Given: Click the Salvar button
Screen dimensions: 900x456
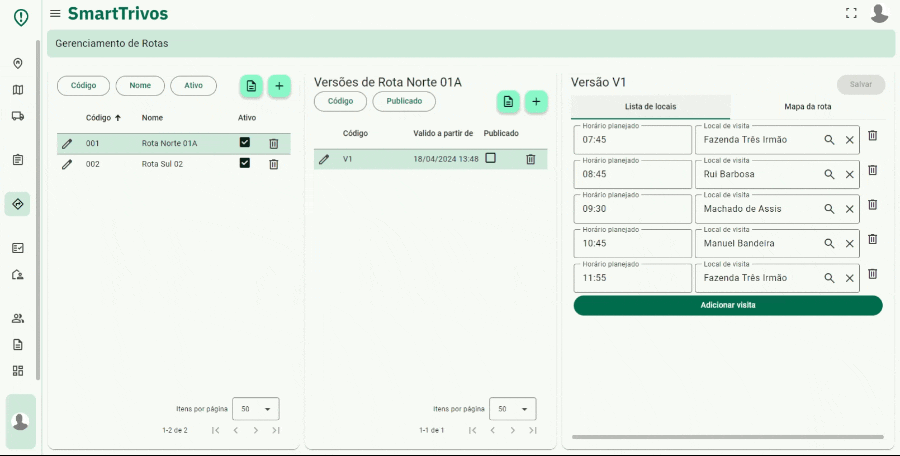Looking at the screenshot, I should tap(861, 84).
